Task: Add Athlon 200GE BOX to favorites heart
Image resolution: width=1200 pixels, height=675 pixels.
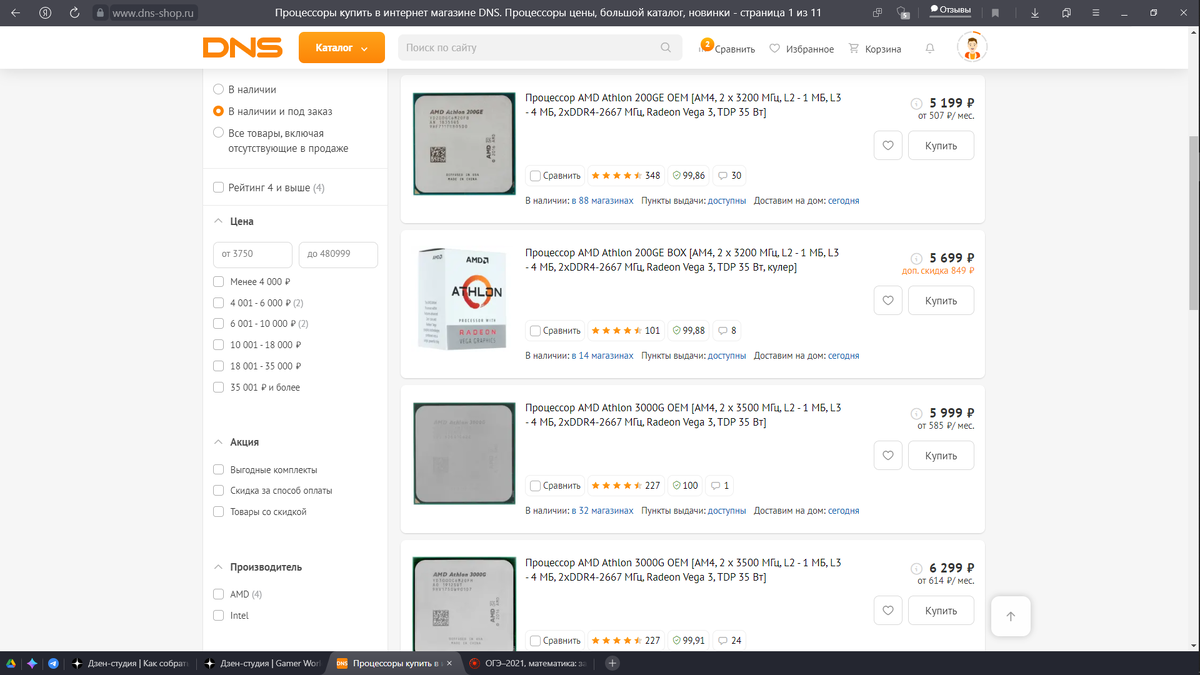Action: [x=888, y=301]
